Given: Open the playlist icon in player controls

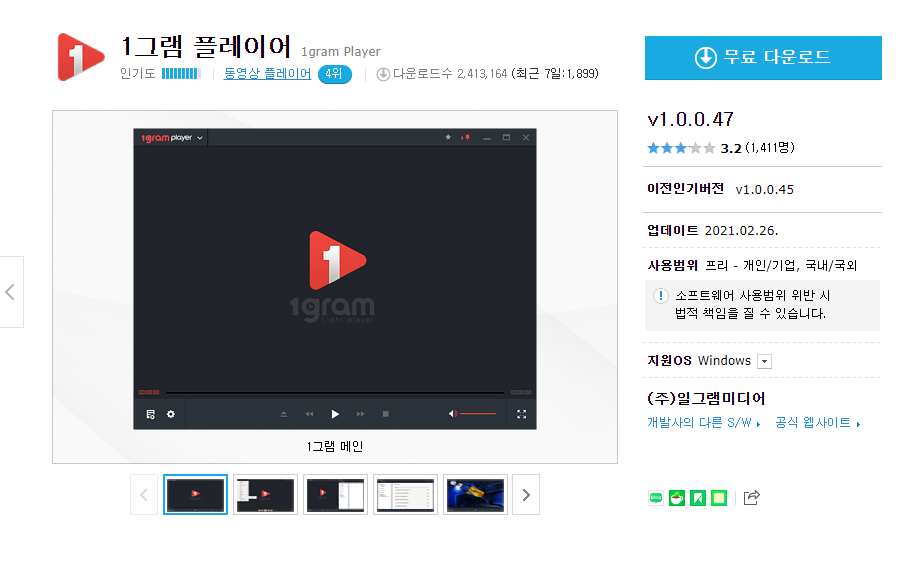Looking at the screenshot, I should [151, 414].
